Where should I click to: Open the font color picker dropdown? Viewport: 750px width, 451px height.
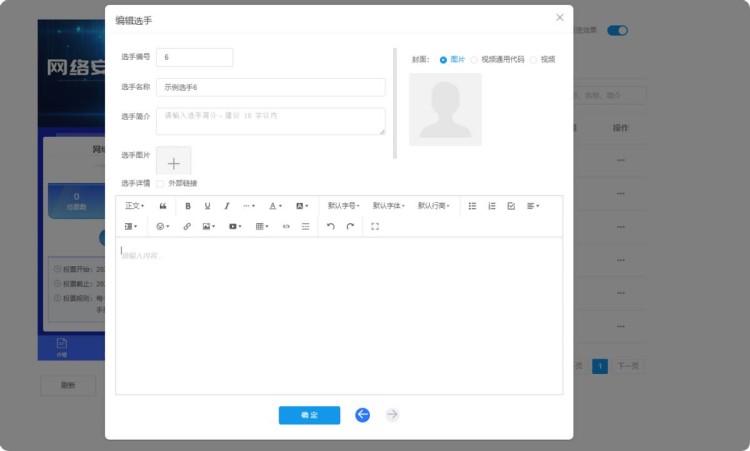pos(275,206)
